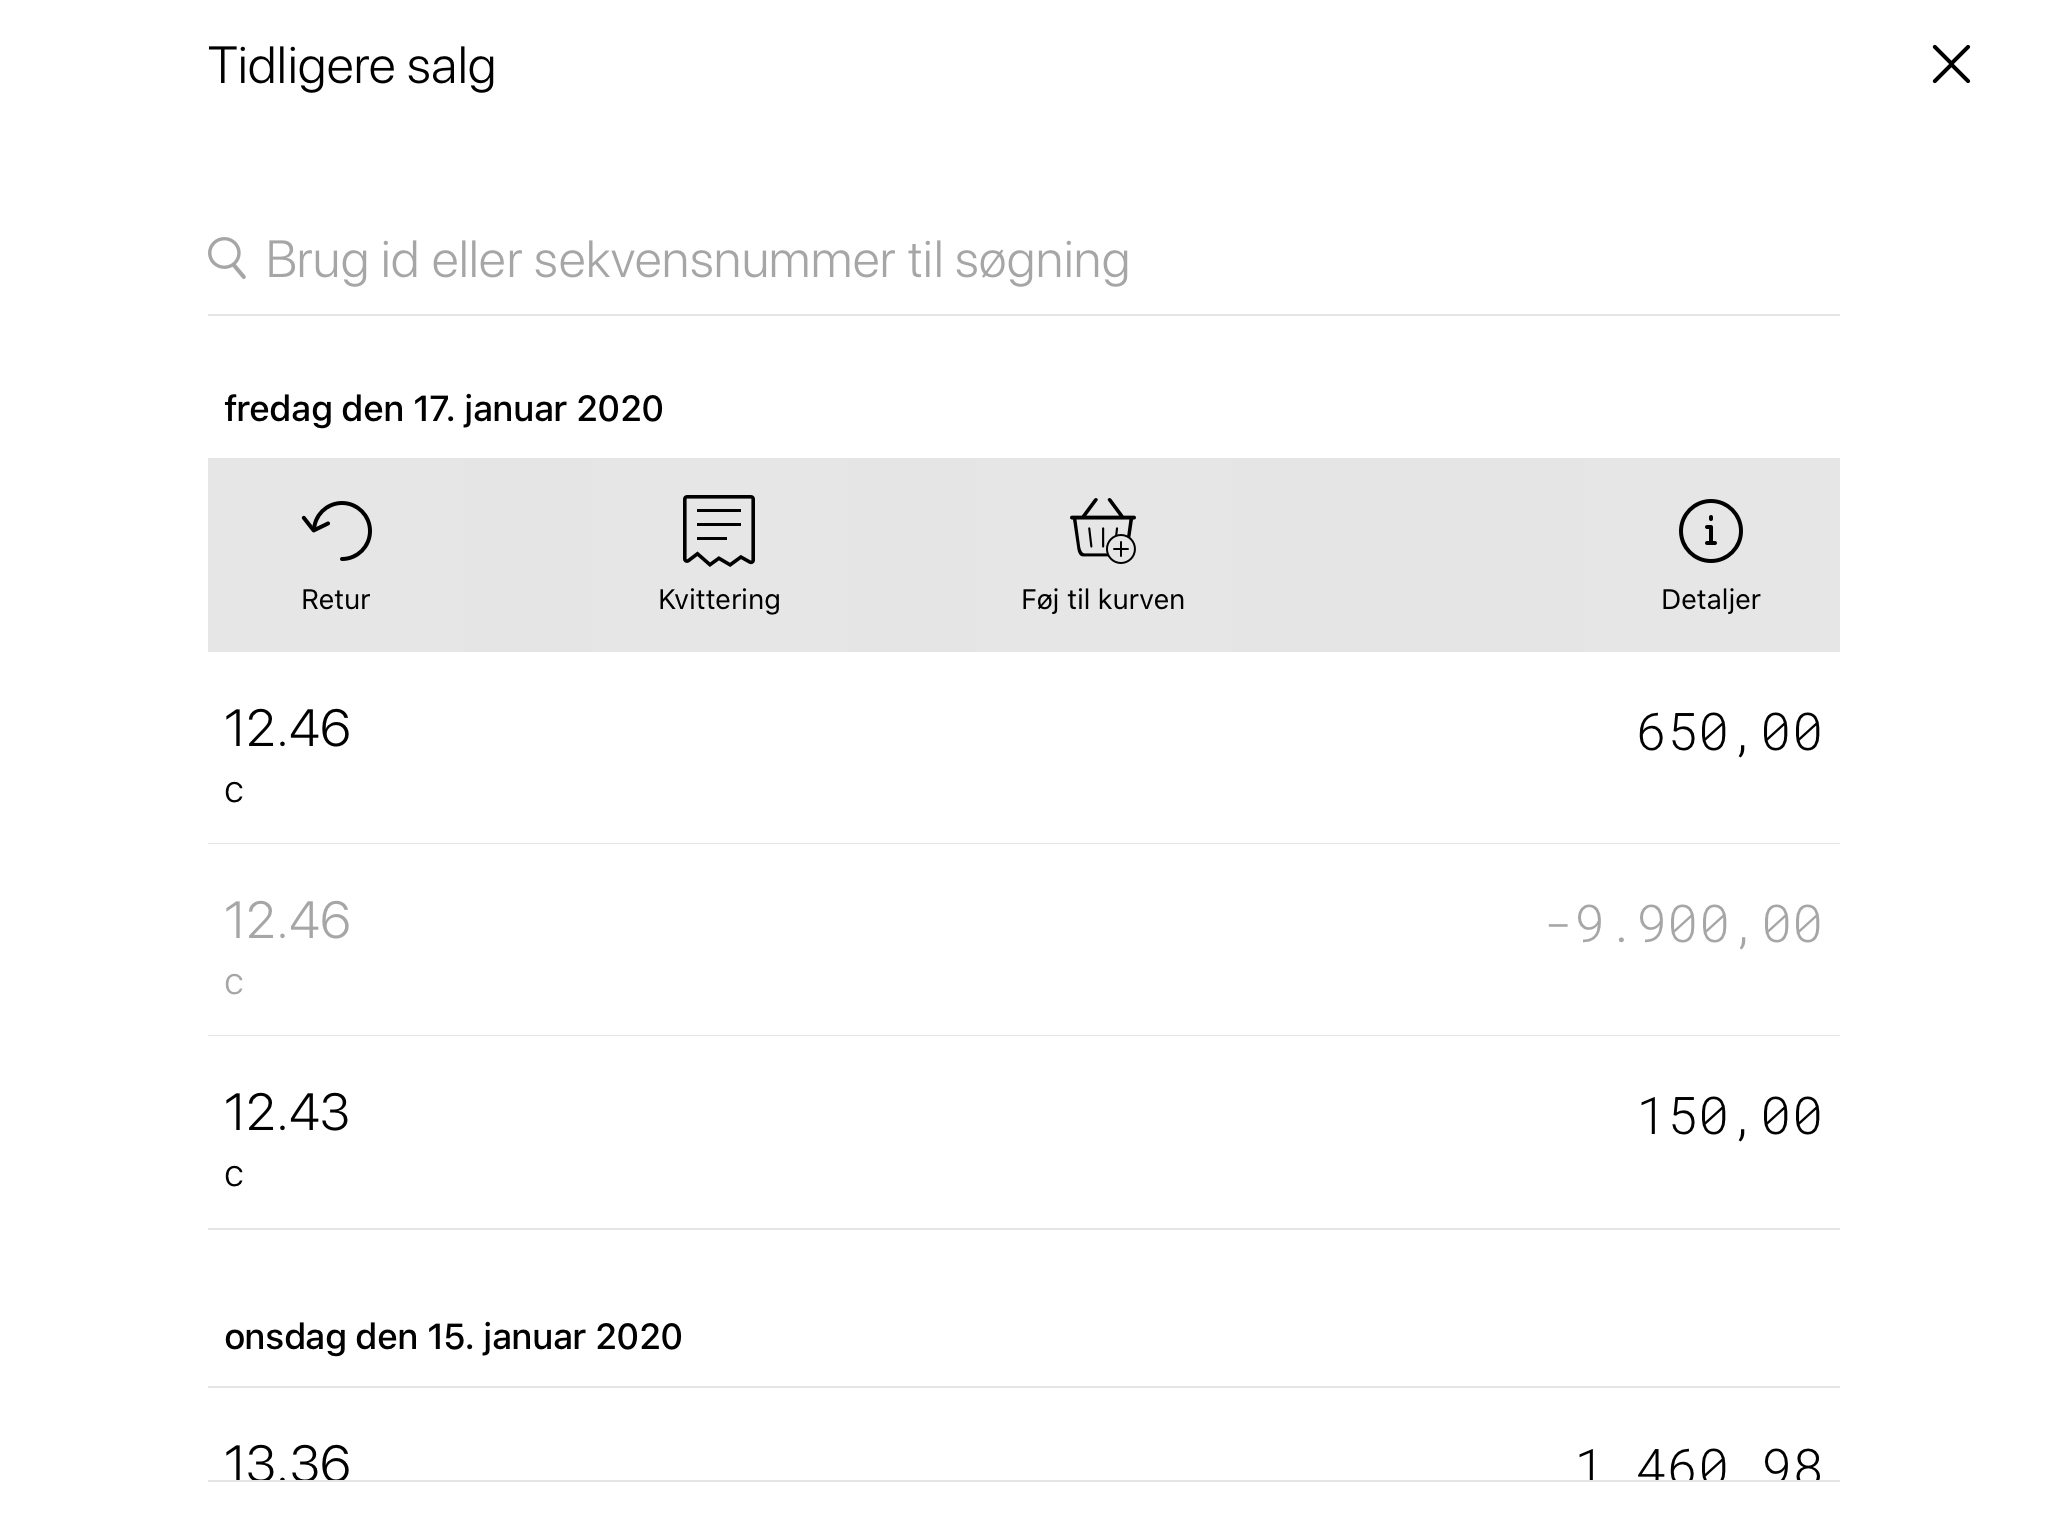Close the Tidligere salg dialog
Image resolution: width=2048 pixels, height=1536 pixels.
(1950, 65)
